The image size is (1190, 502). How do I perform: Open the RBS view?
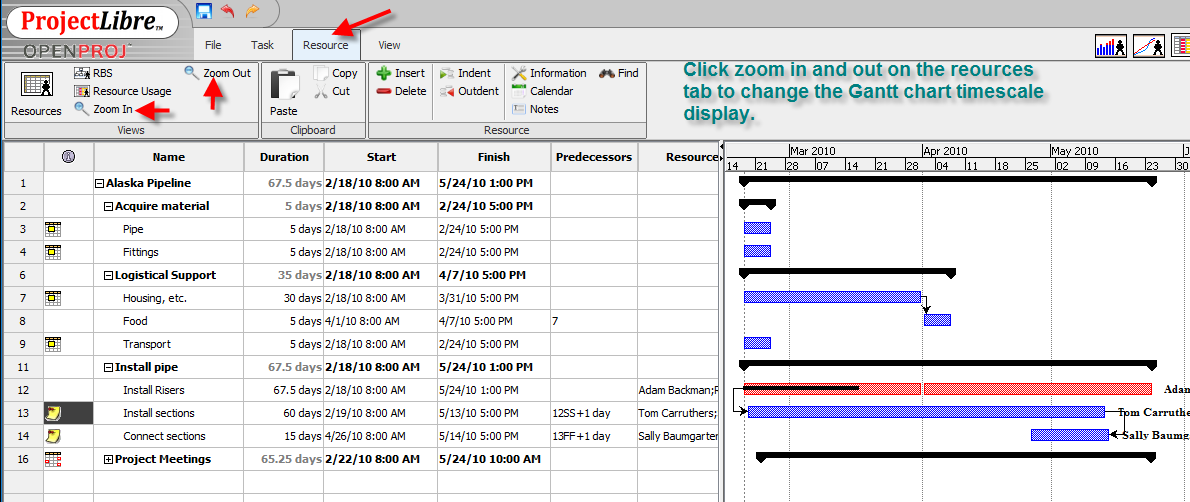click(93, 73)
